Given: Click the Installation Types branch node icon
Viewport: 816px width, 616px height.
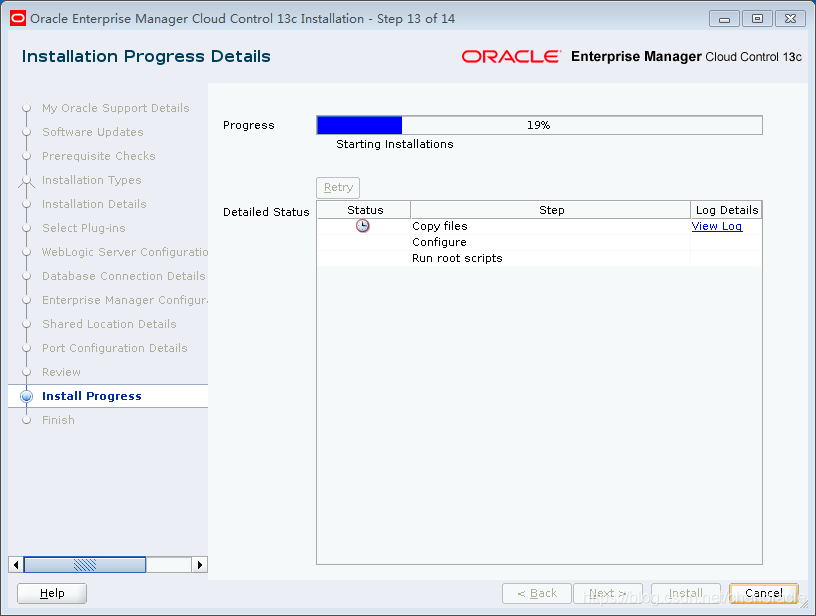Looking at the screenshot, I should coord(27,181).
